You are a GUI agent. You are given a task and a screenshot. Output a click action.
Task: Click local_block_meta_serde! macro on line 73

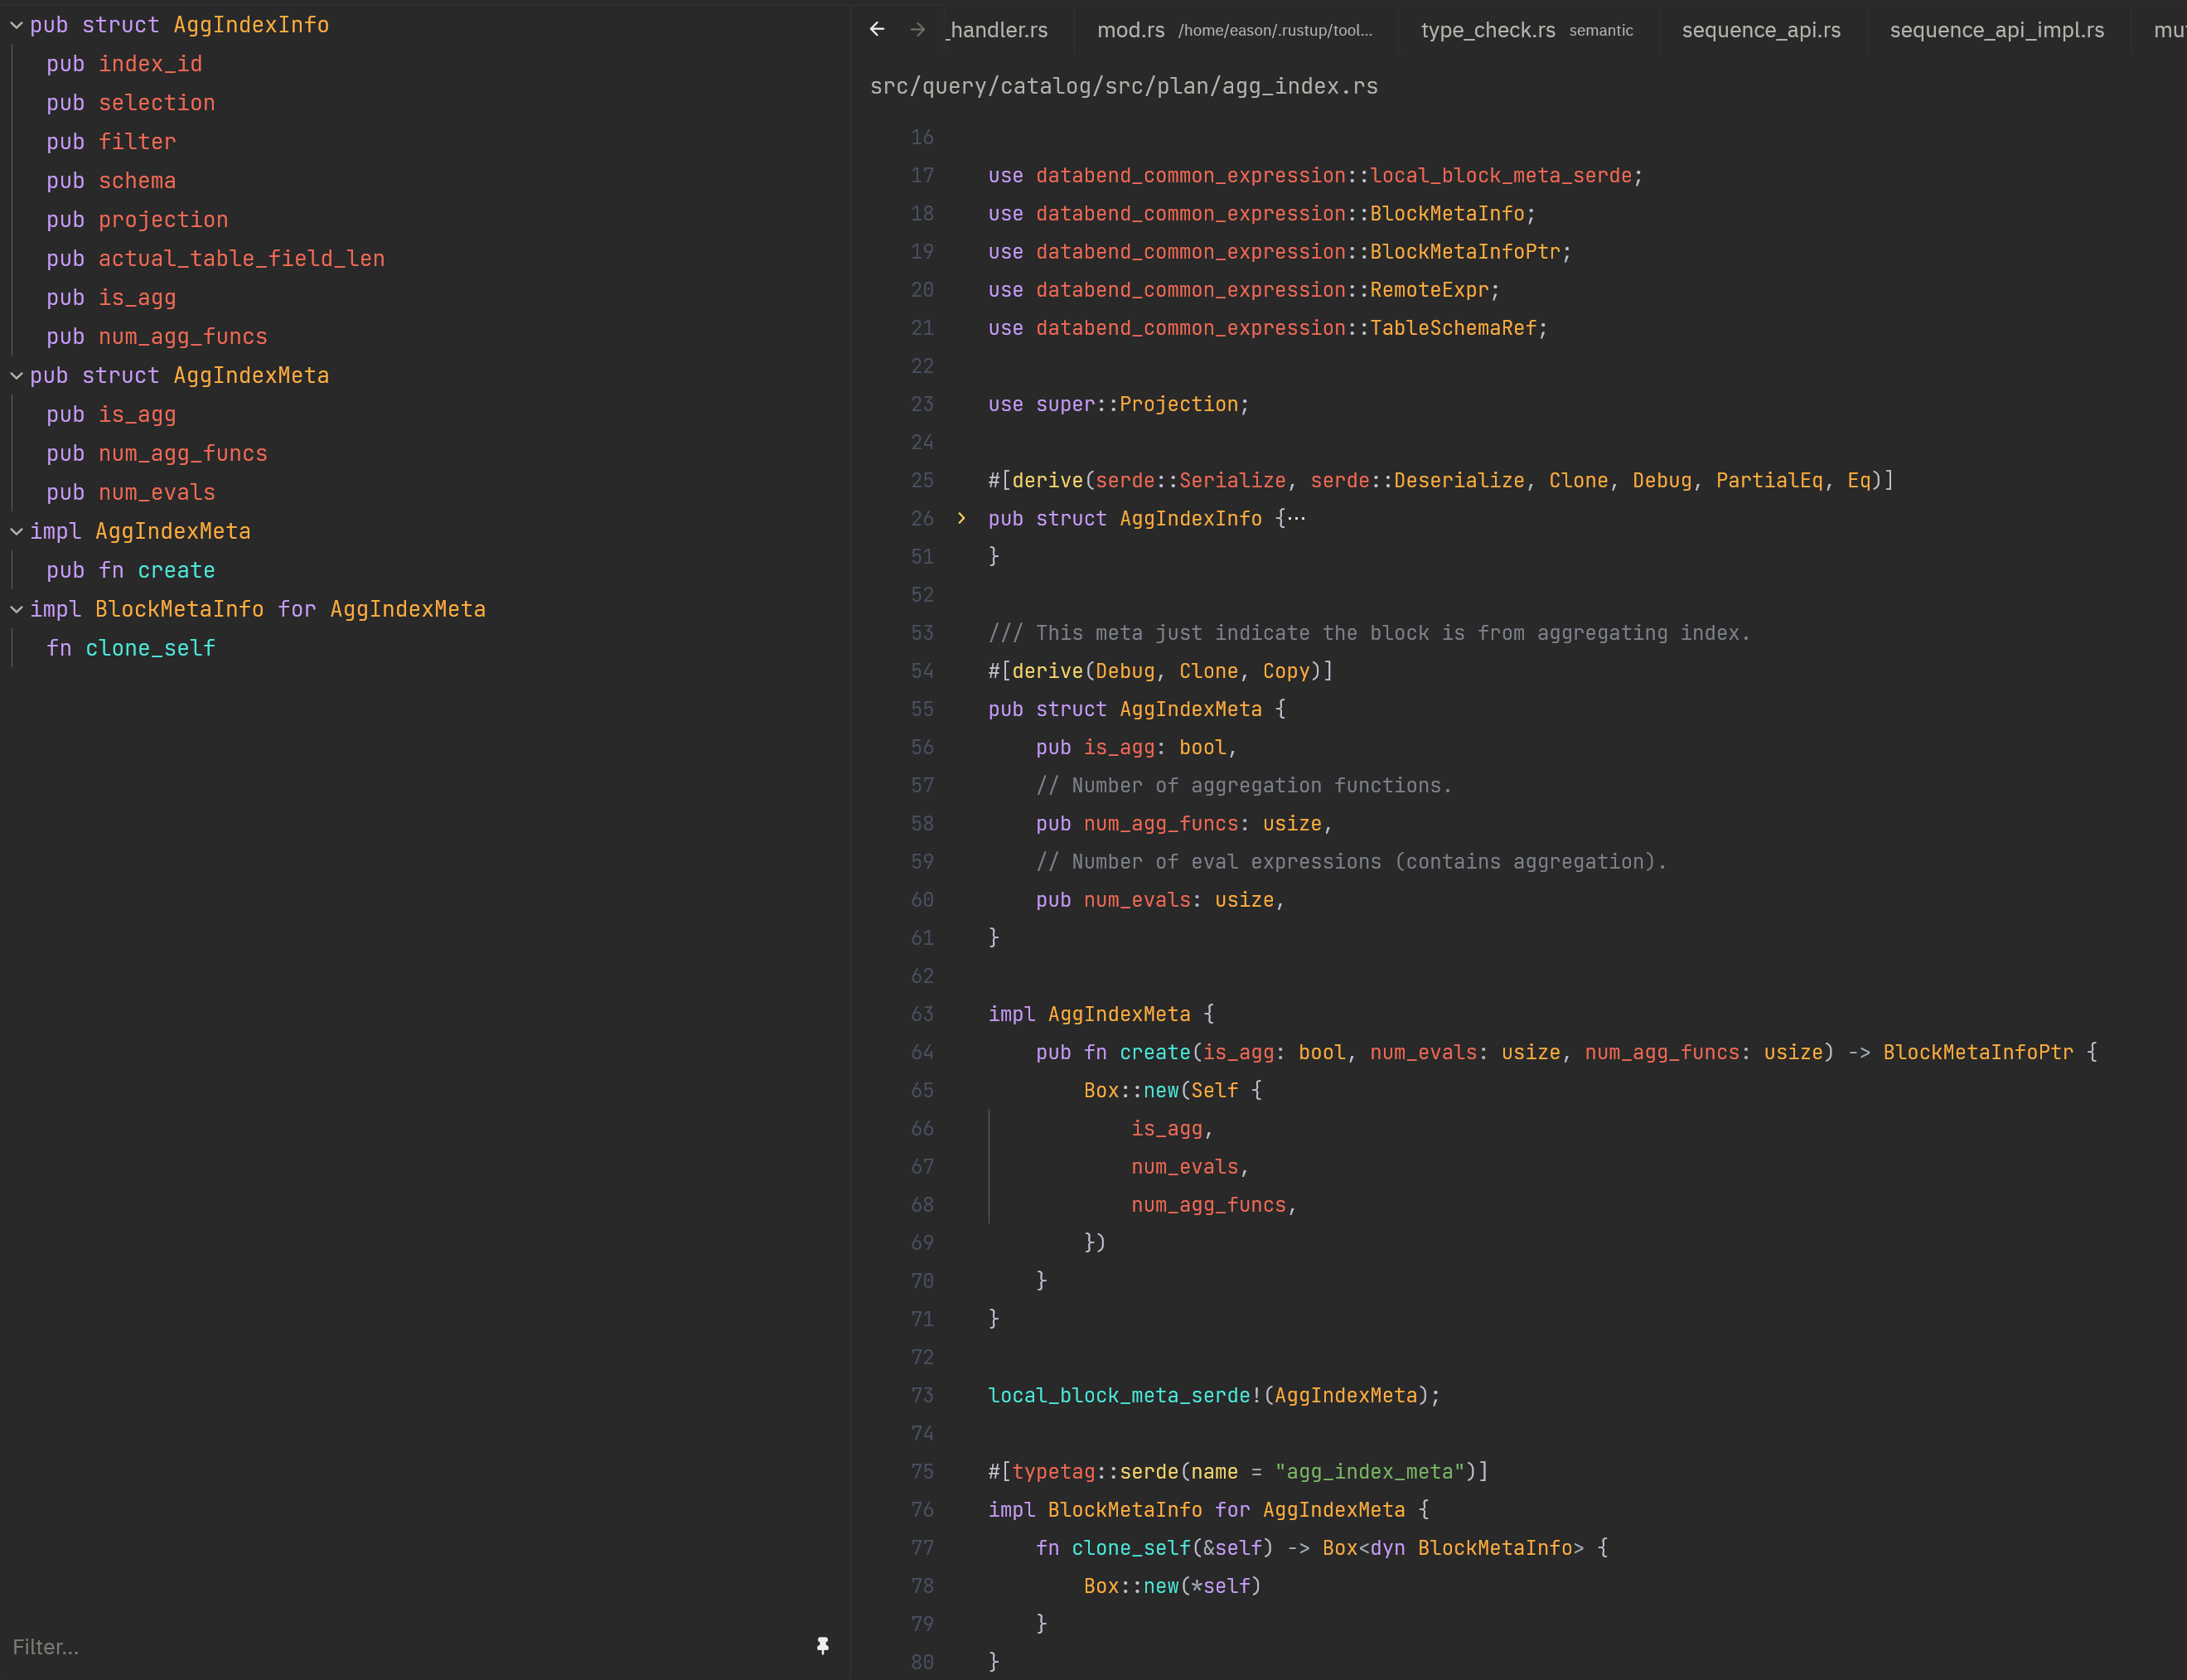(x=1125, y=1396)
